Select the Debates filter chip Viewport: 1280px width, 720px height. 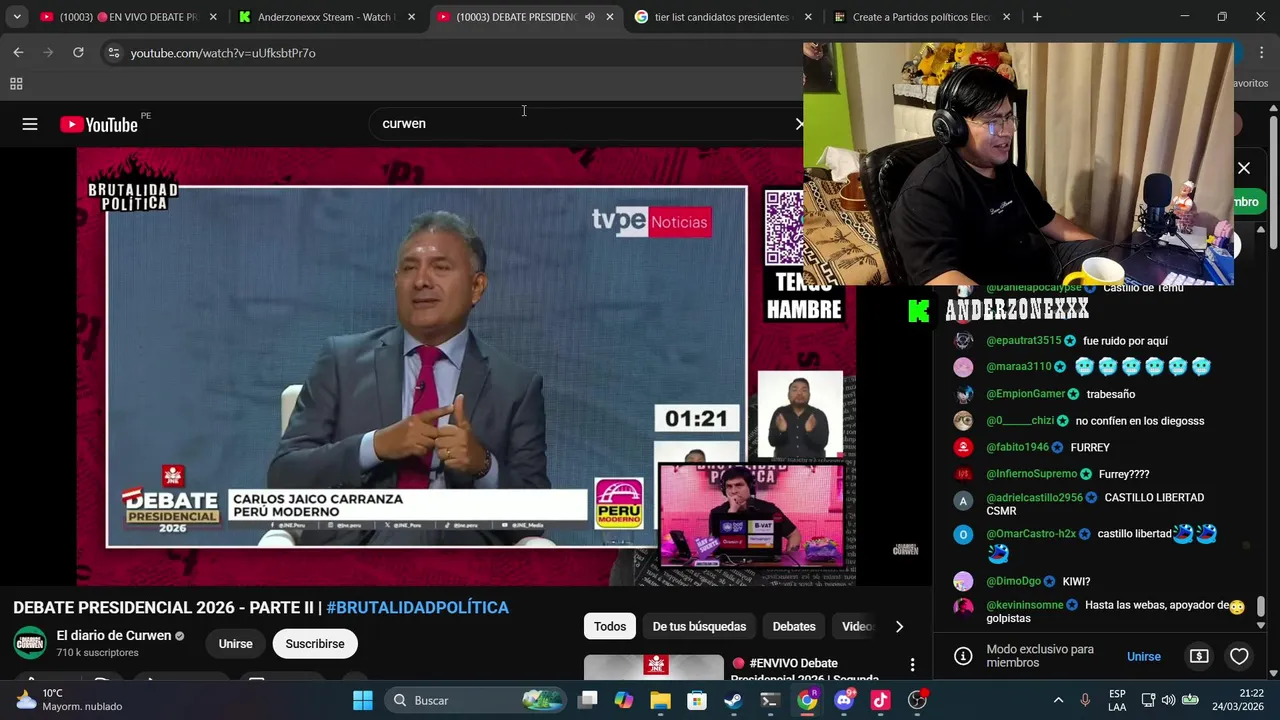[x=794, y=626]
